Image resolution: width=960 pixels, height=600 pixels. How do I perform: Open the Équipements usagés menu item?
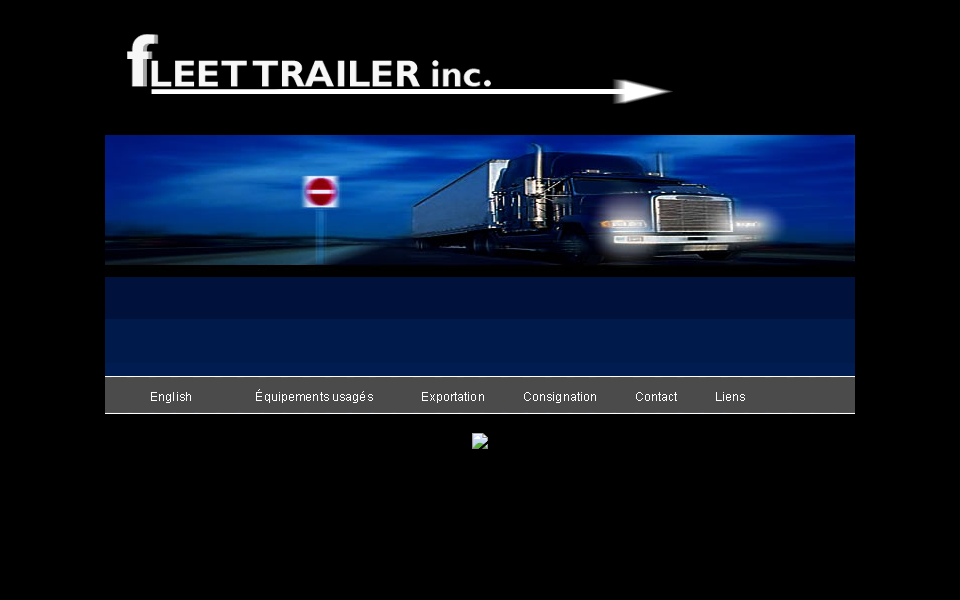click(314, 396)
